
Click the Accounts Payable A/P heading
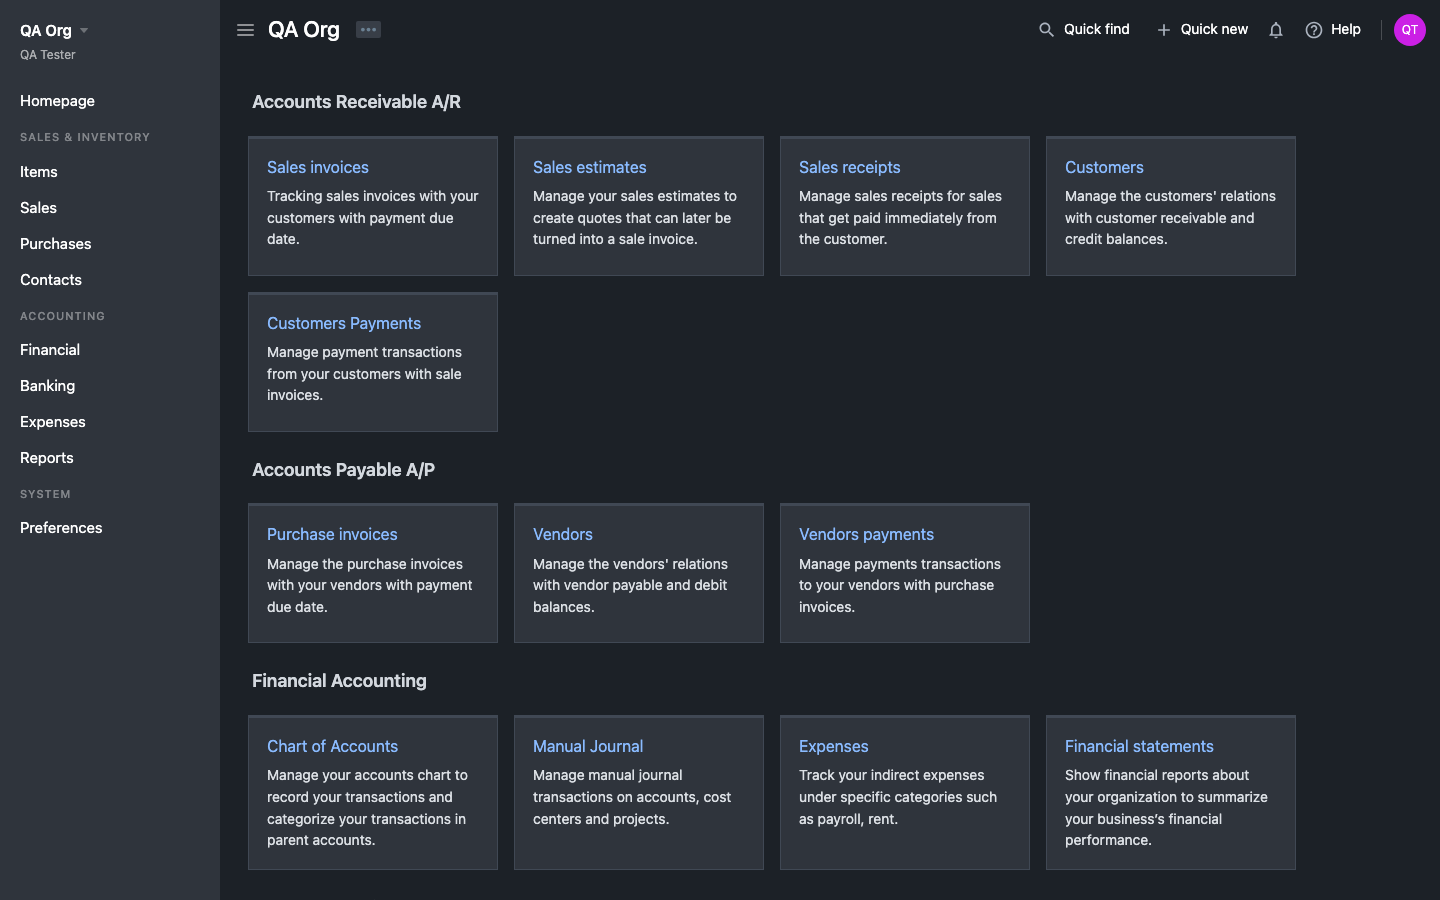tap(344, 470)
